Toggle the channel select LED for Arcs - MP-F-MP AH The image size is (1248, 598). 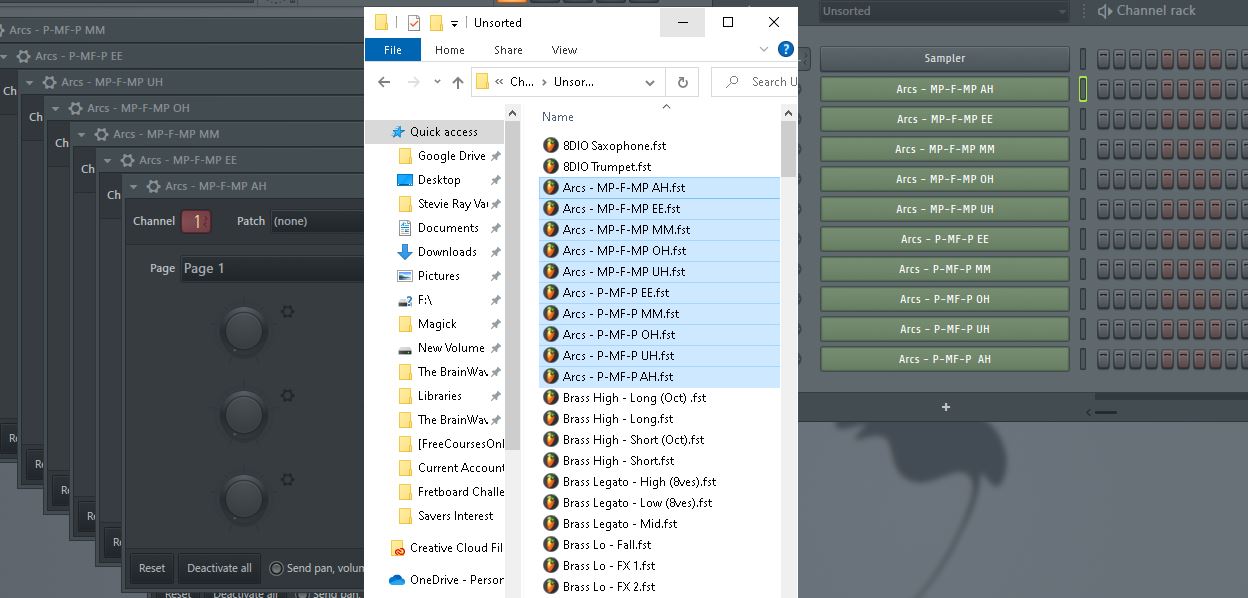1082,89
